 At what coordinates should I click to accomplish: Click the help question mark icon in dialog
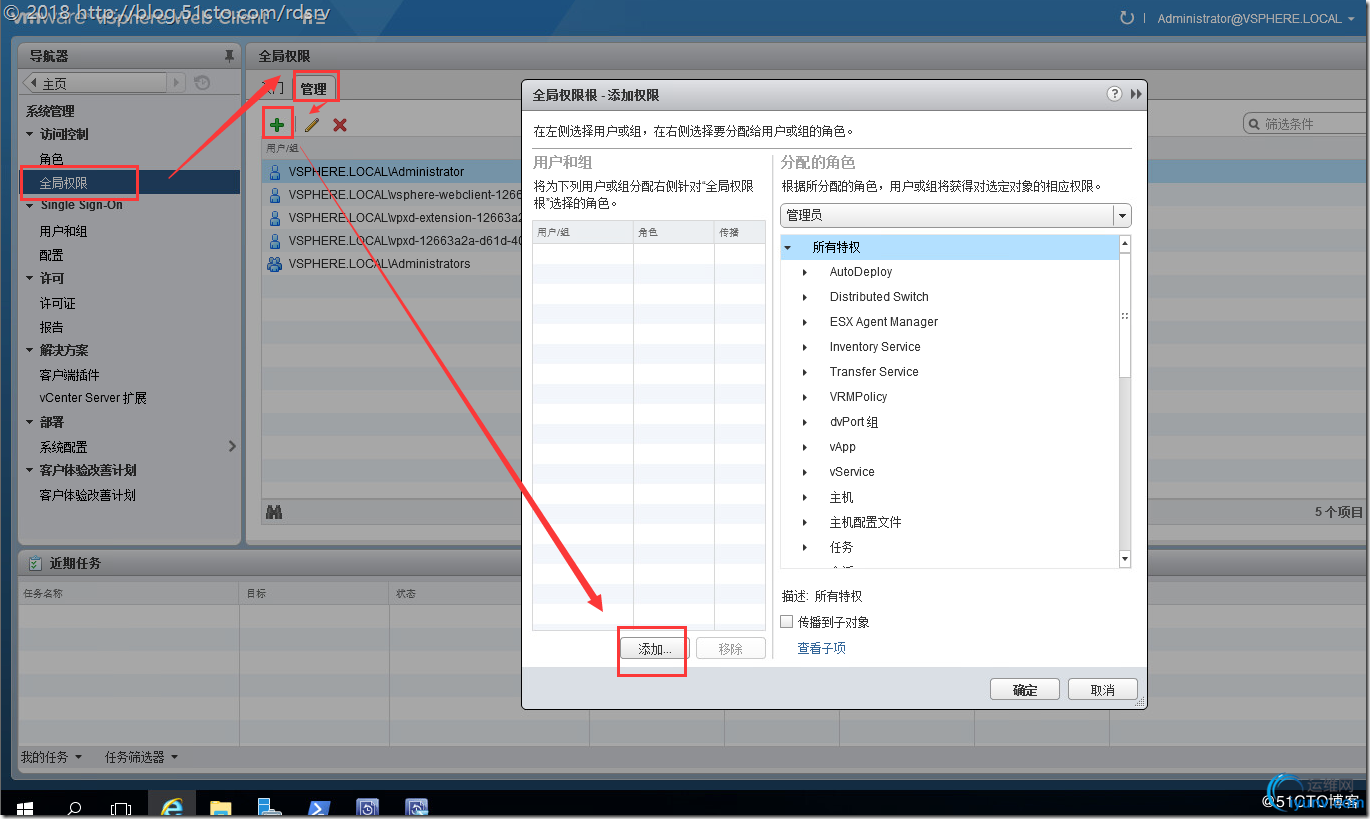(x=1114, y=94)
